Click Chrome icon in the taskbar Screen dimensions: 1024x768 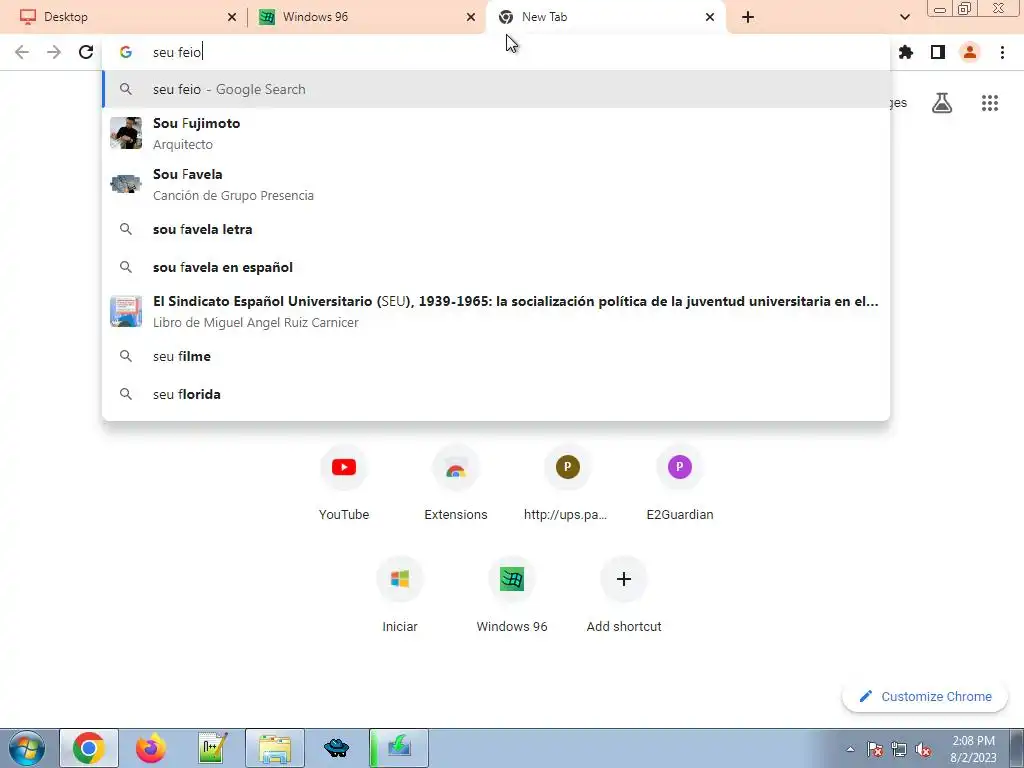coord(89,748)
